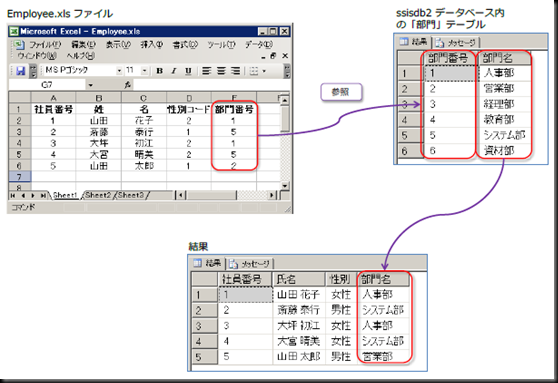Select column A header in Excel
The height and width of the screenshot is (383, 558).
click(x=53, y=97)
